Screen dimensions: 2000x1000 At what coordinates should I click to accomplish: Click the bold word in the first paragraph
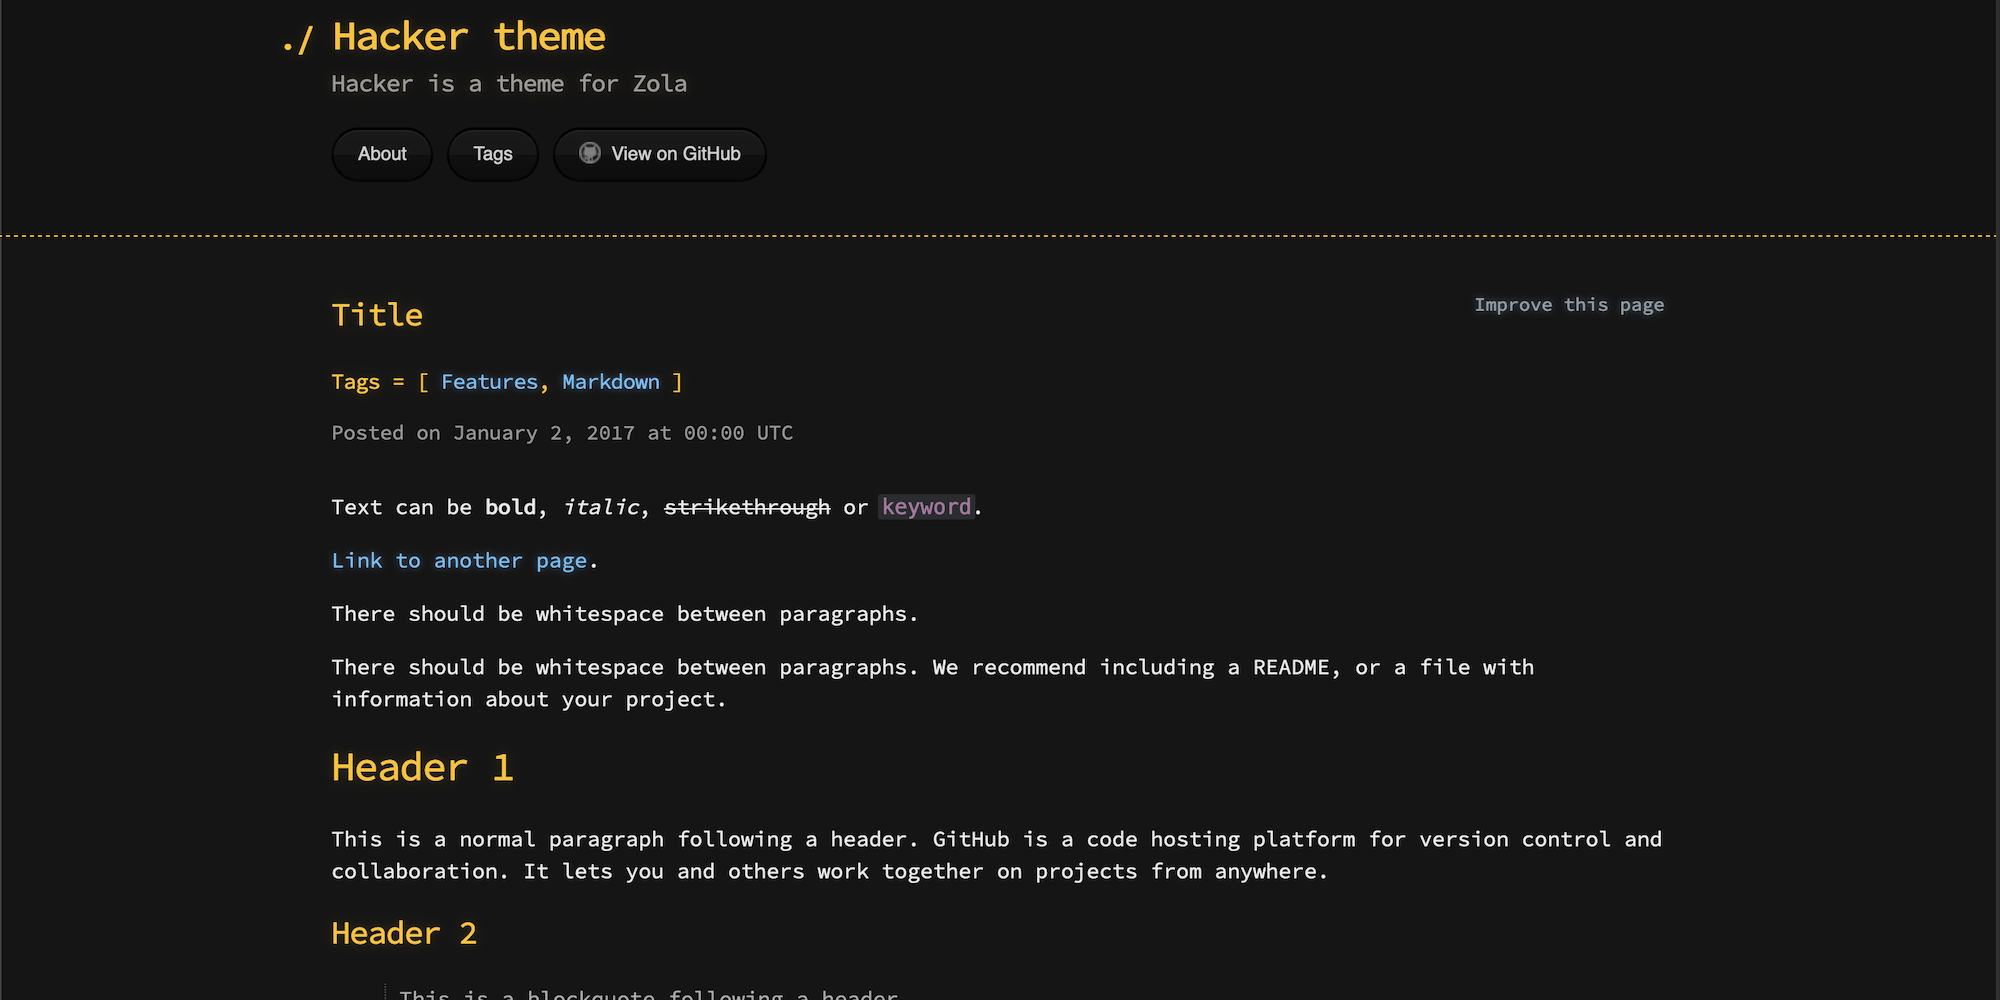pos(510,507)
